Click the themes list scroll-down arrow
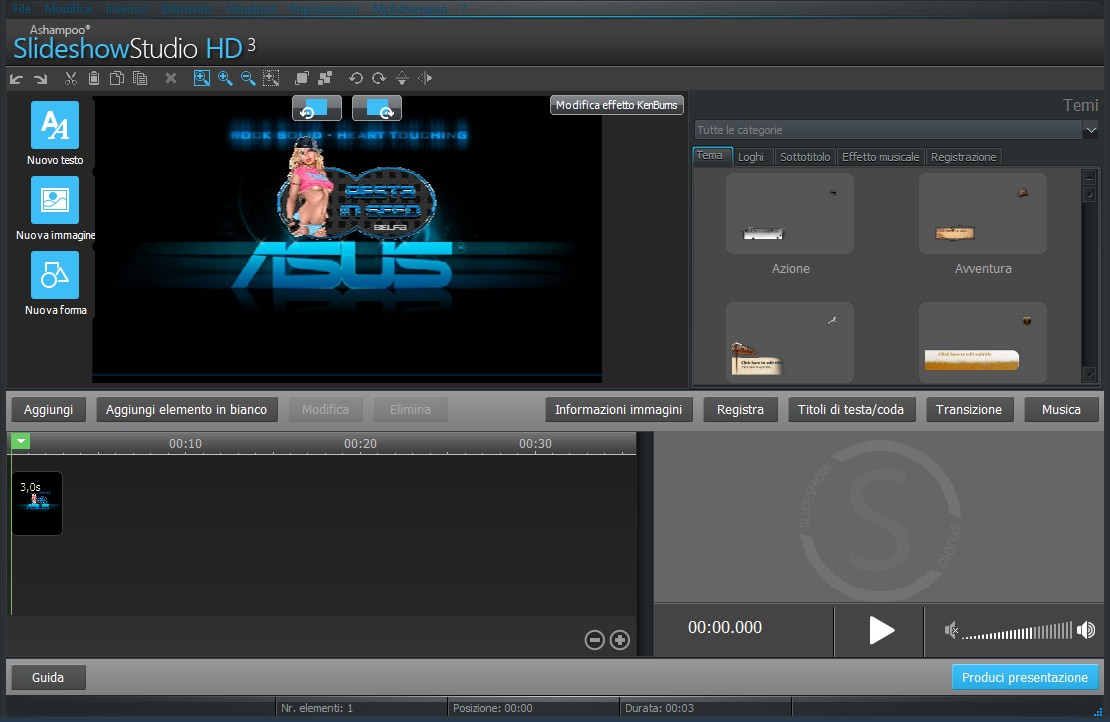The height and width of the screenshot is (722, 1110). pyautogui.click(x=1089, y=374)
